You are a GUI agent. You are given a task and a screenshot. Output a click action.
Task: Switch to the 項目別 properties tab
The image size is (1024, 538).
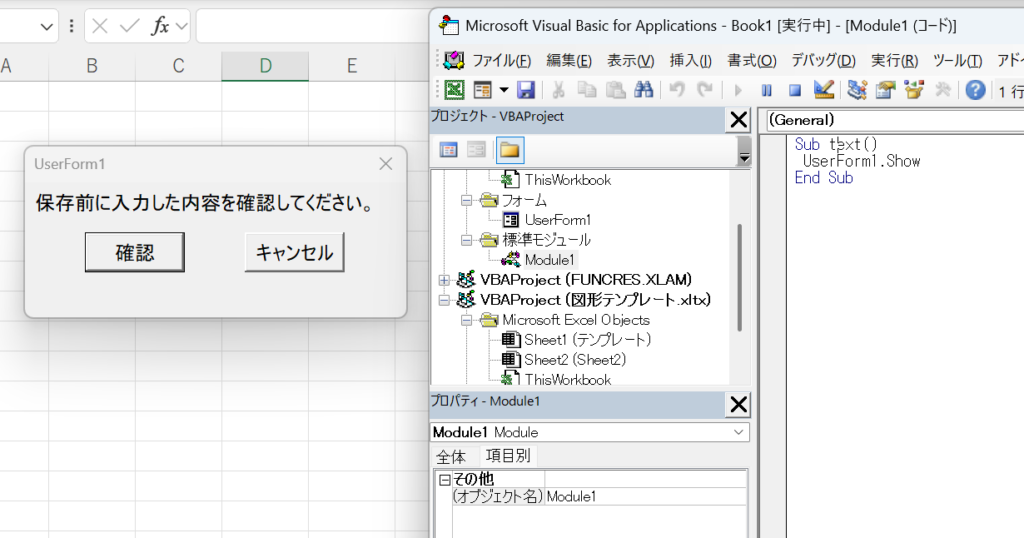[x=507, y=456]
